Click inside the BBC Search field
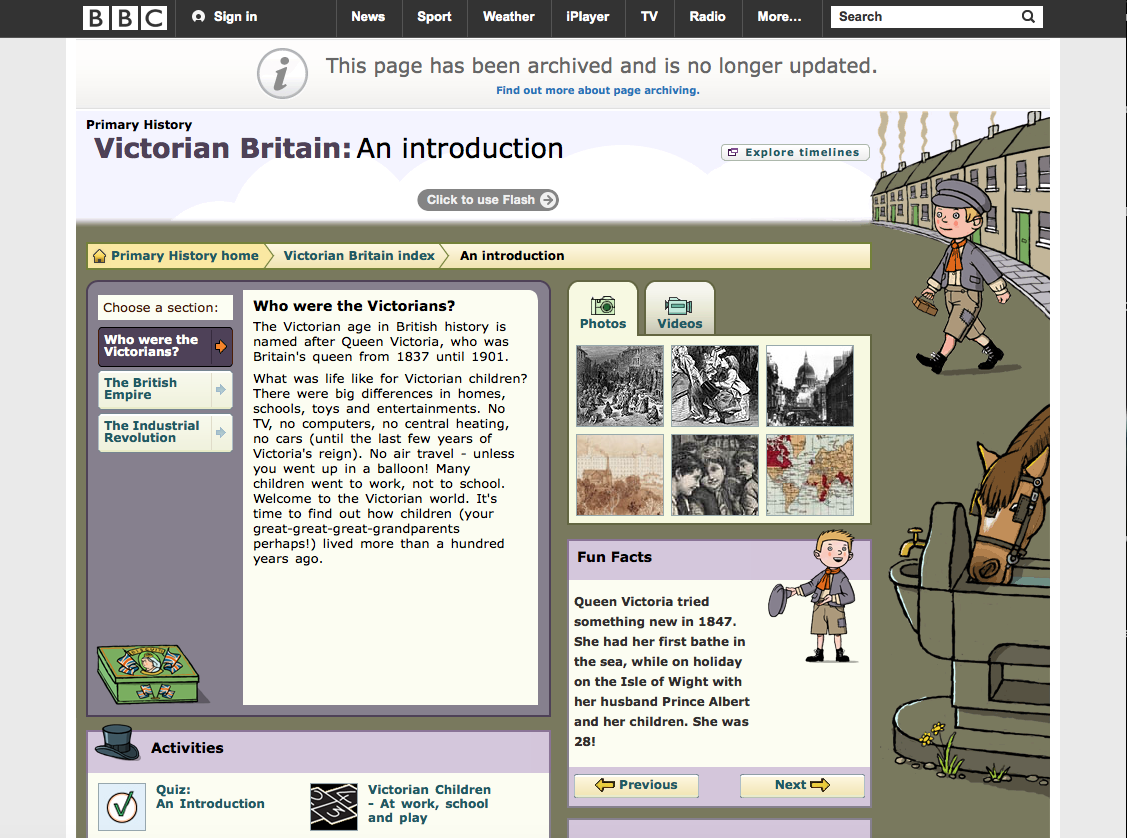Image resolution: width=1127 pixels, height=838 pixels. pyautogui.click(x=920, y=17)
